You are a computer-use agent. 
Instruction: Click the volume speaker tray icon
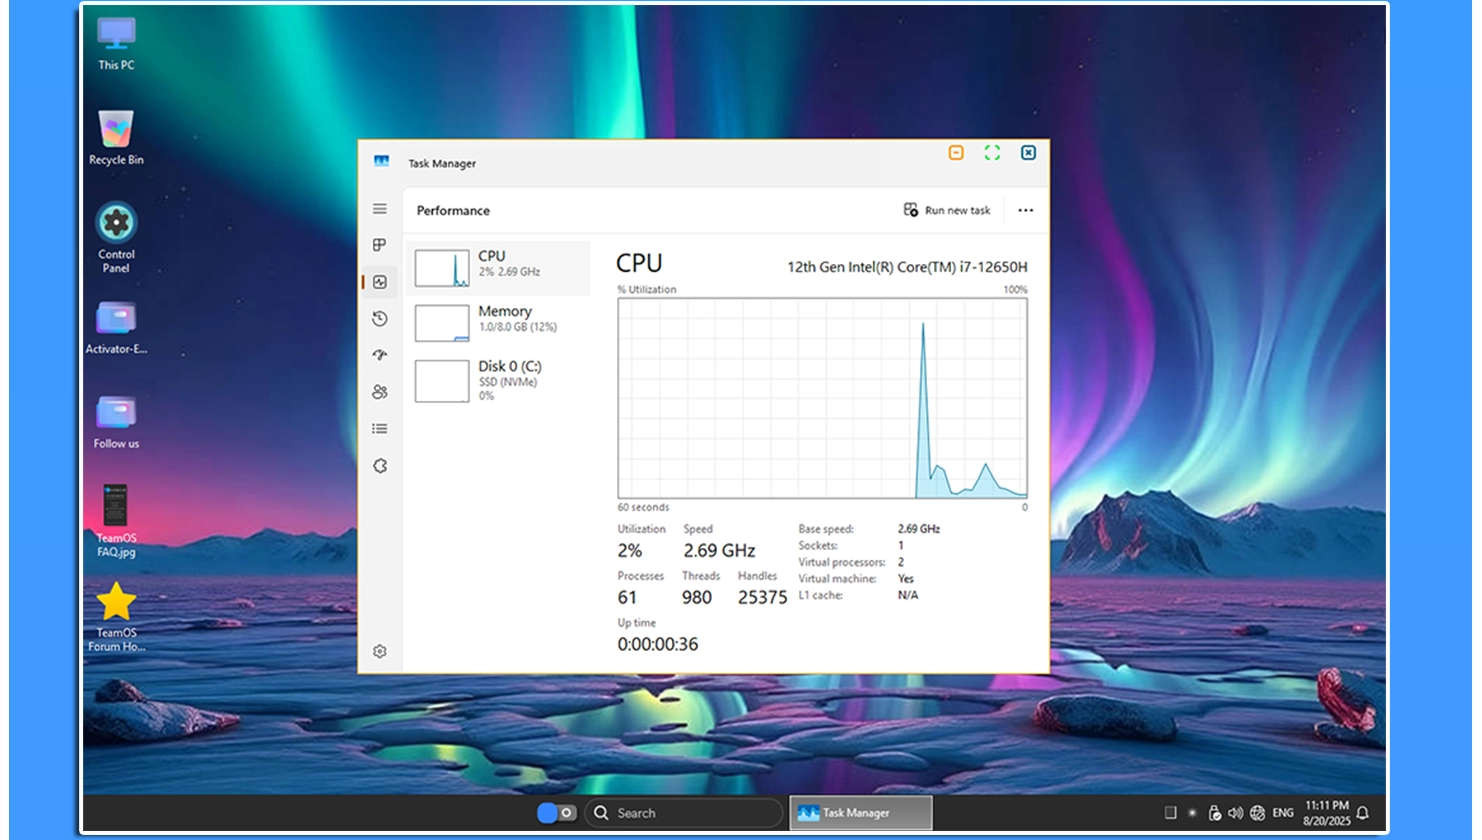(1235, 813)
